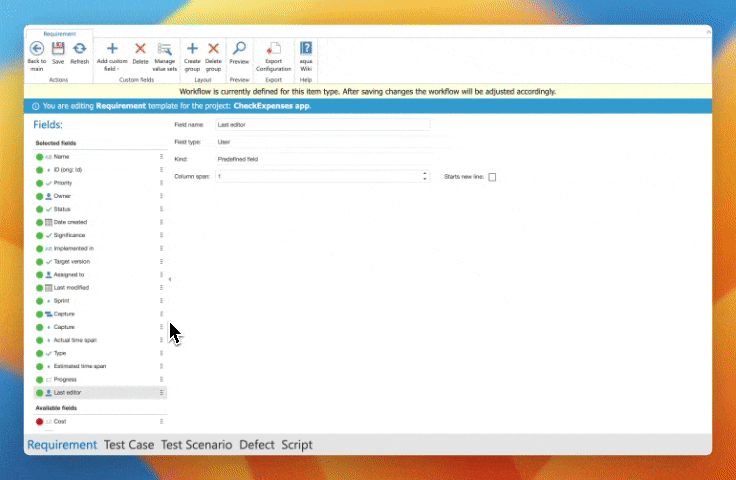Screen dimensions: 736x480
Task: Select the Date created field
Action: pyautogui.click(x=70, y=222)
